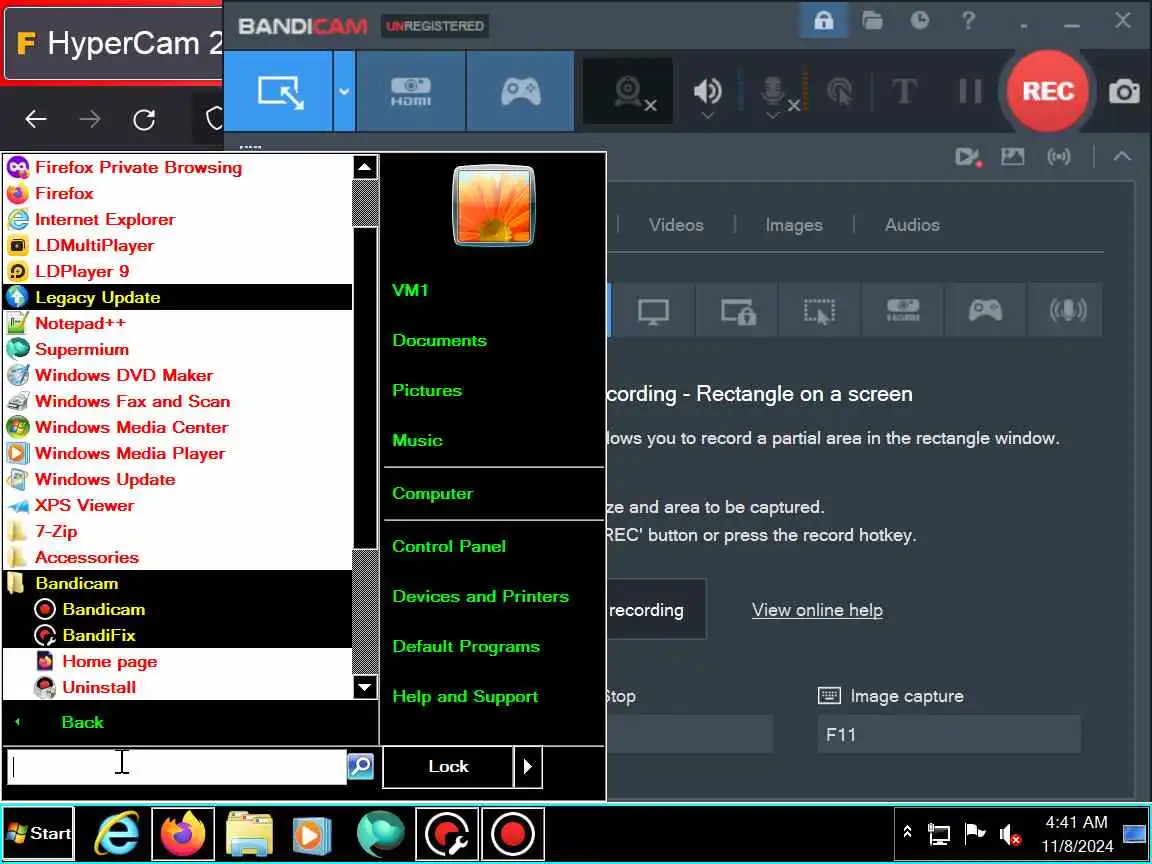Open scheduled recording clock icon
This screenshot has height=864, width=1152.
919,21
